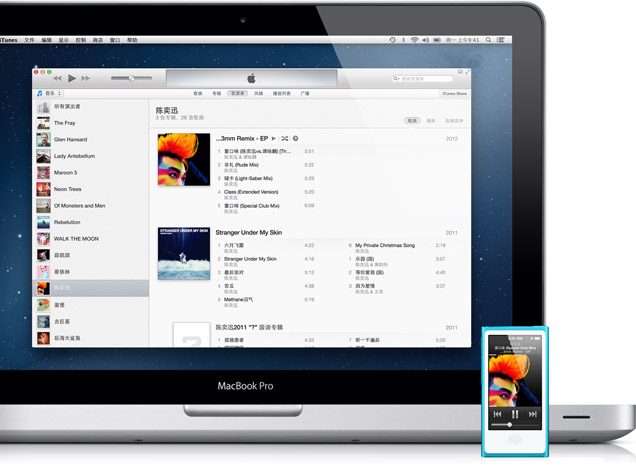Click the iTunes library search field
636x471 pixels.
(x=422, y=79)
